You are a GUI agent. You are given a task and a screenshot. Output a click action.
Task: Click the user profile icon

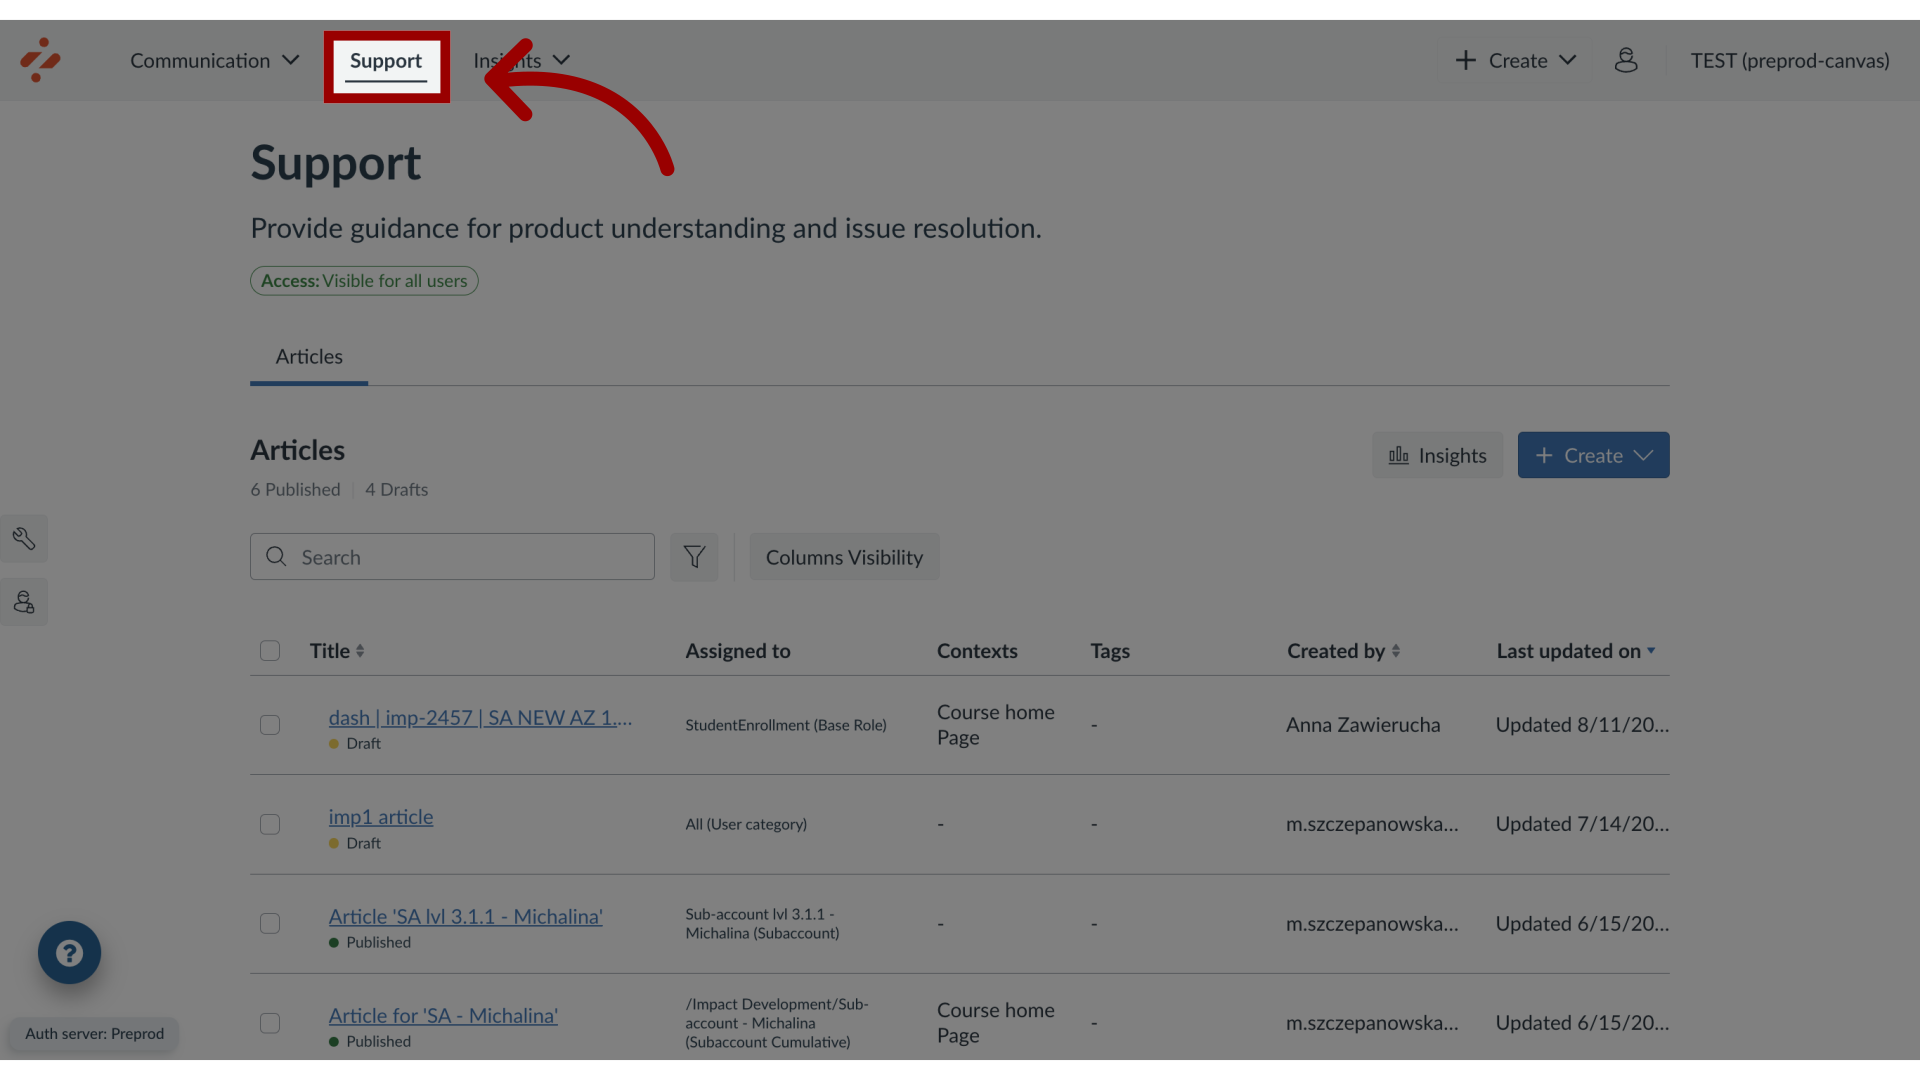coord(1626,59)
